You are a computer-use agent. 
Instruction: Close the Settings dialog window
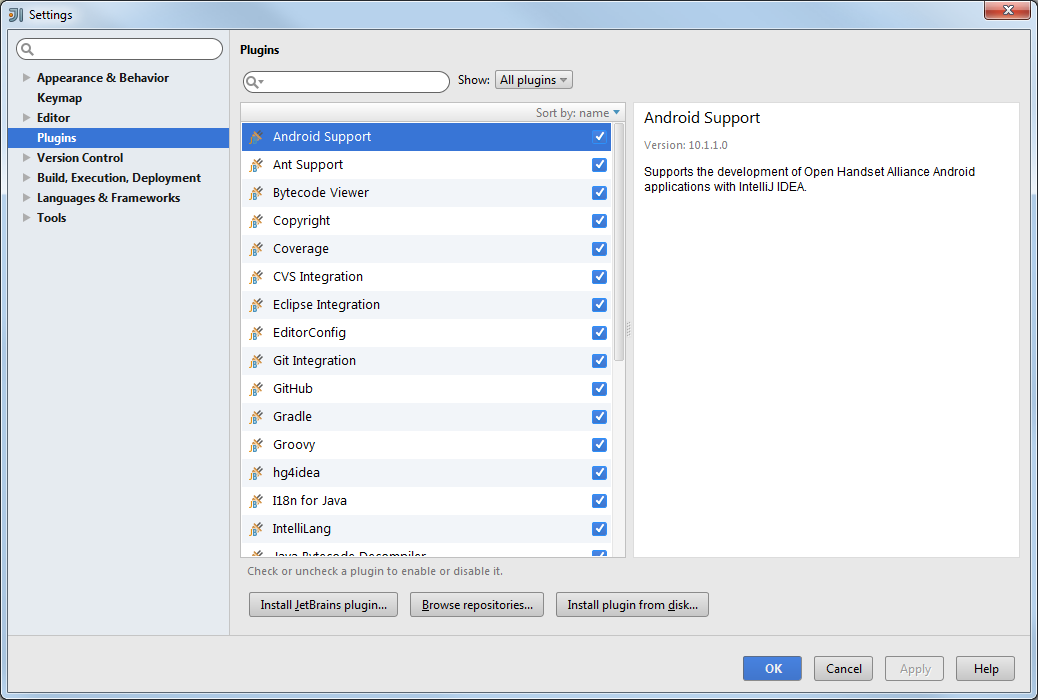(x=1008, y=10)
